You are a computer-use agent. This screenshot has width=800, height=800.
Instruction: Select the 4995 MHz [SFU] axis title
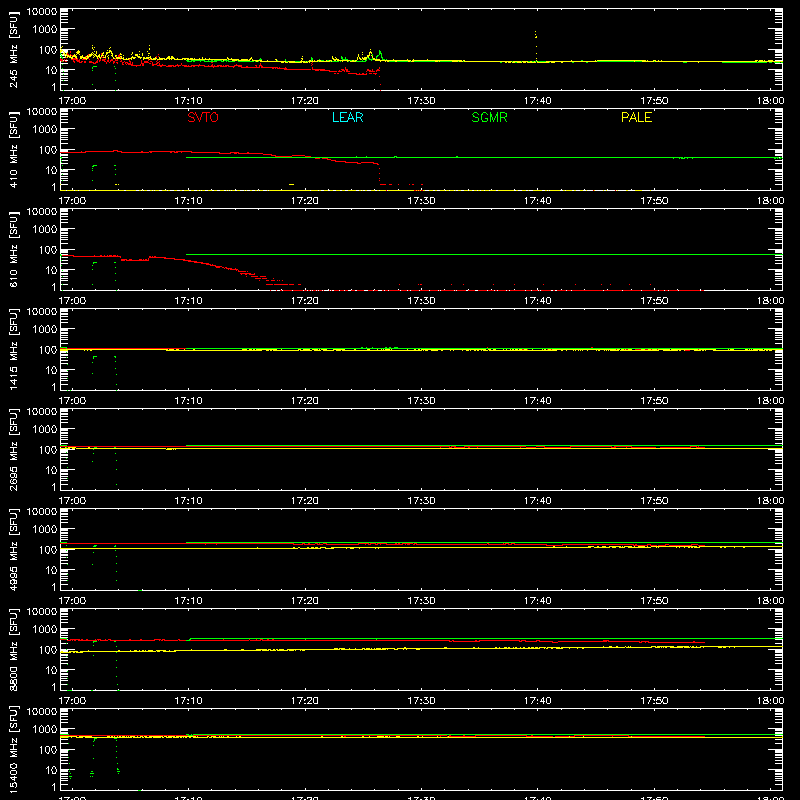click(x=14, y=549)
